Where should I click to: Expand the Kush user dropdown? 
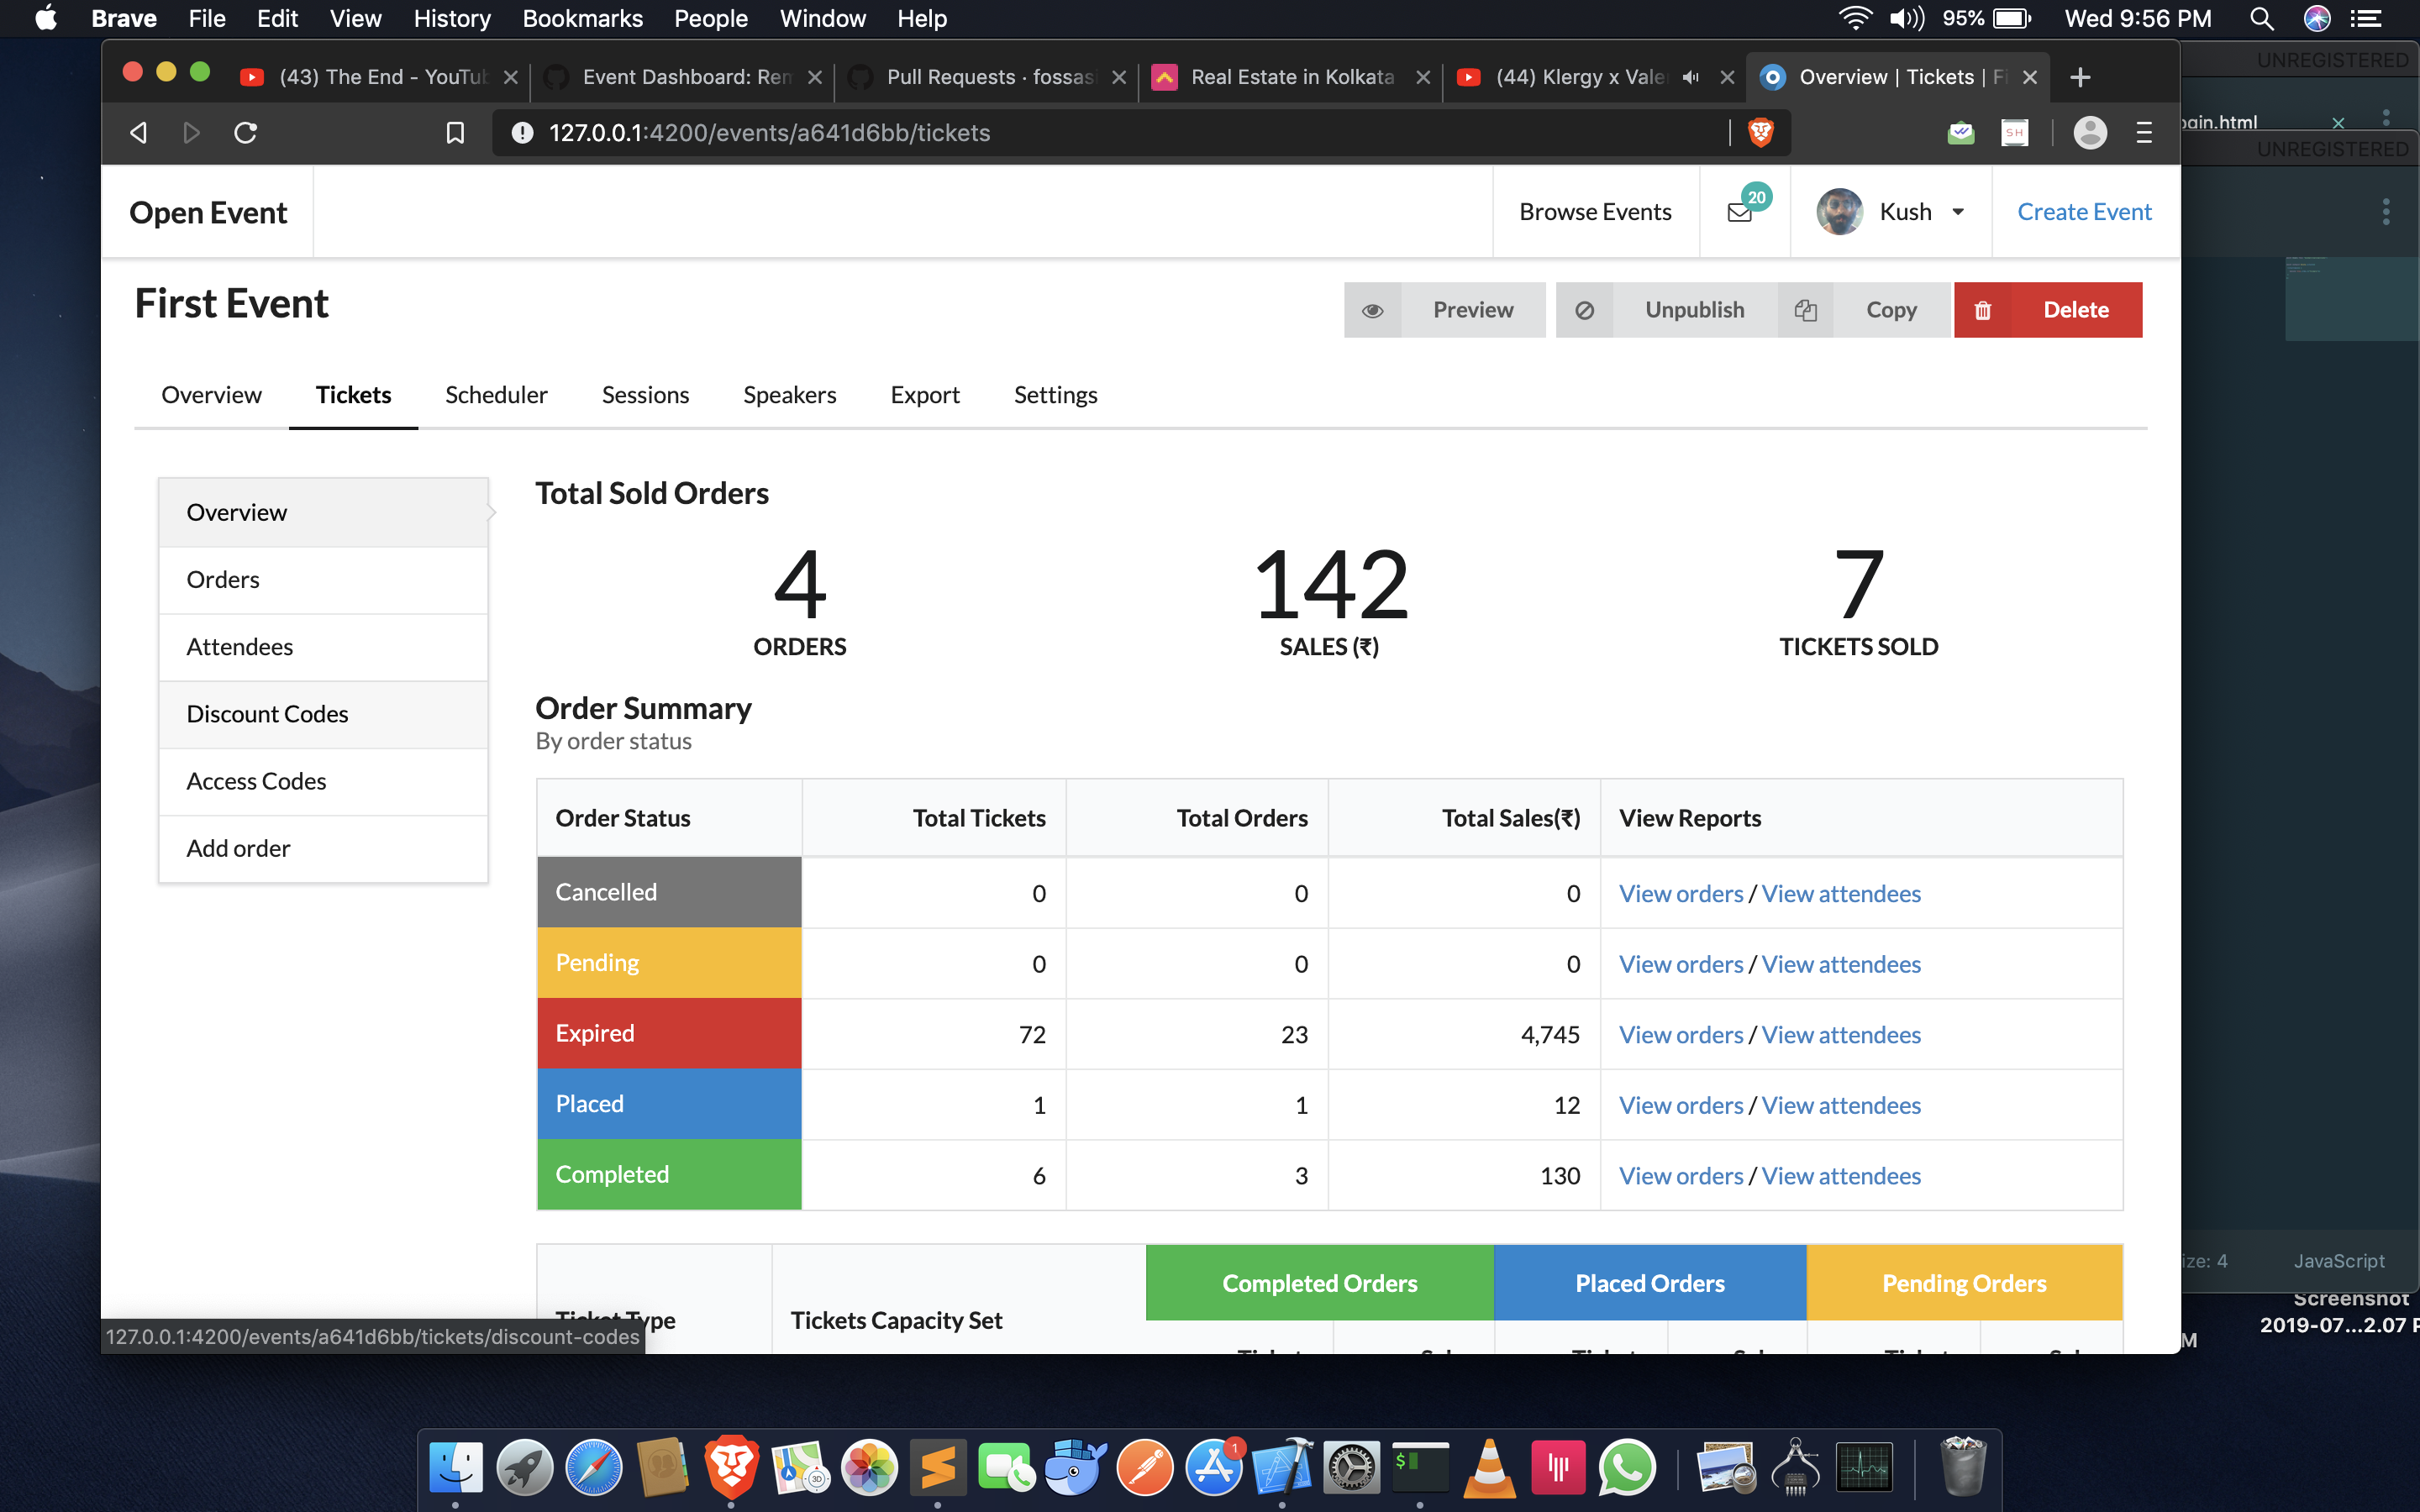[1958, 211]
